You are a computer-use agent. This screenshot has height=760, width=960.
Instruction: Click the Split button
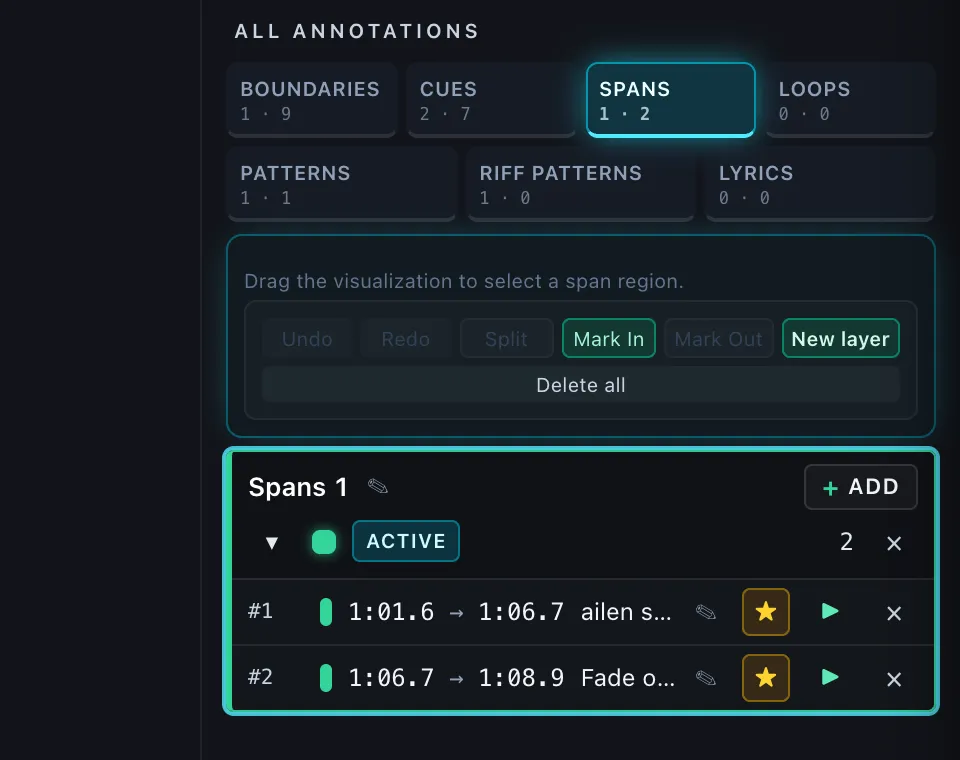pos(506,338)
